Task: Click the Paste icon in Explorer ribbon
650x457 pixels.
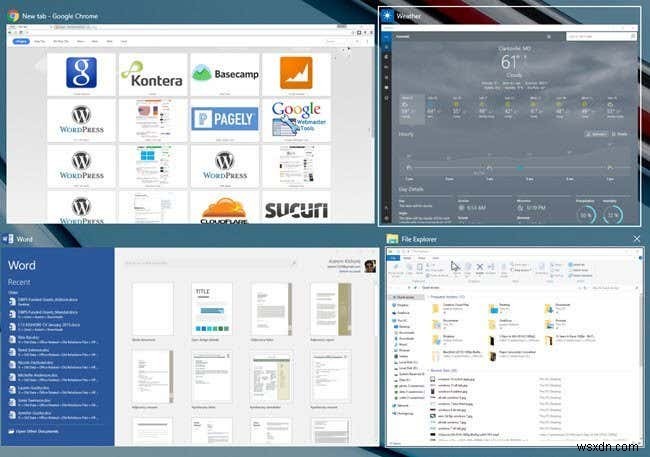Action: 420,269
